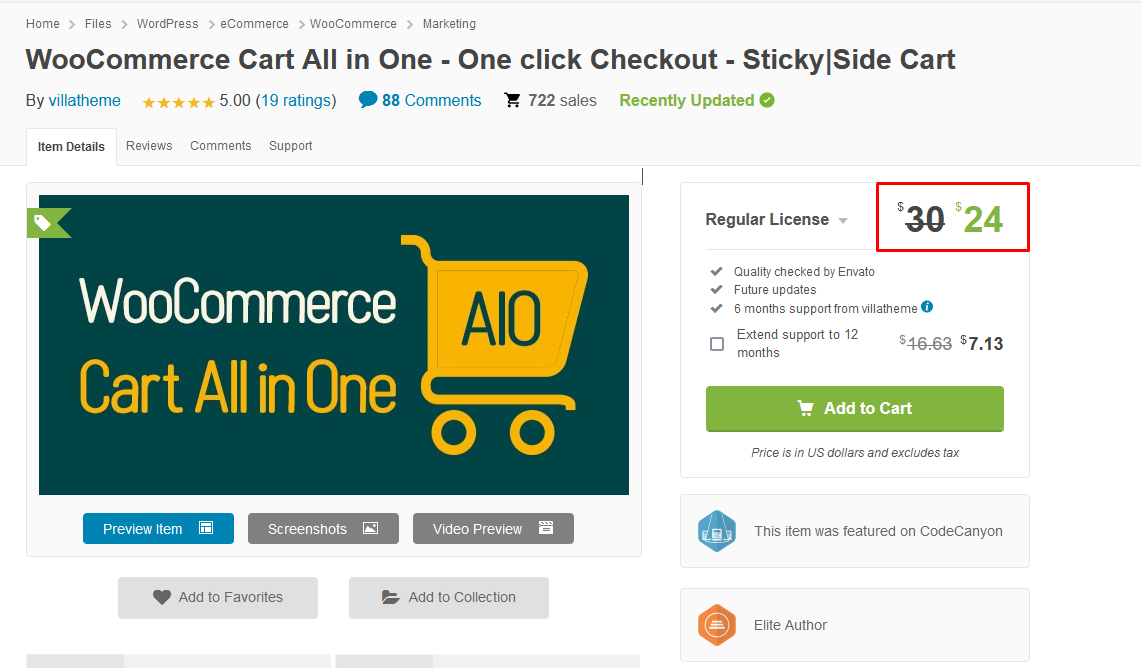Click Add to Favorites heart button
The height and width of the screenshot is (668, 1141).
coord(218,597)
